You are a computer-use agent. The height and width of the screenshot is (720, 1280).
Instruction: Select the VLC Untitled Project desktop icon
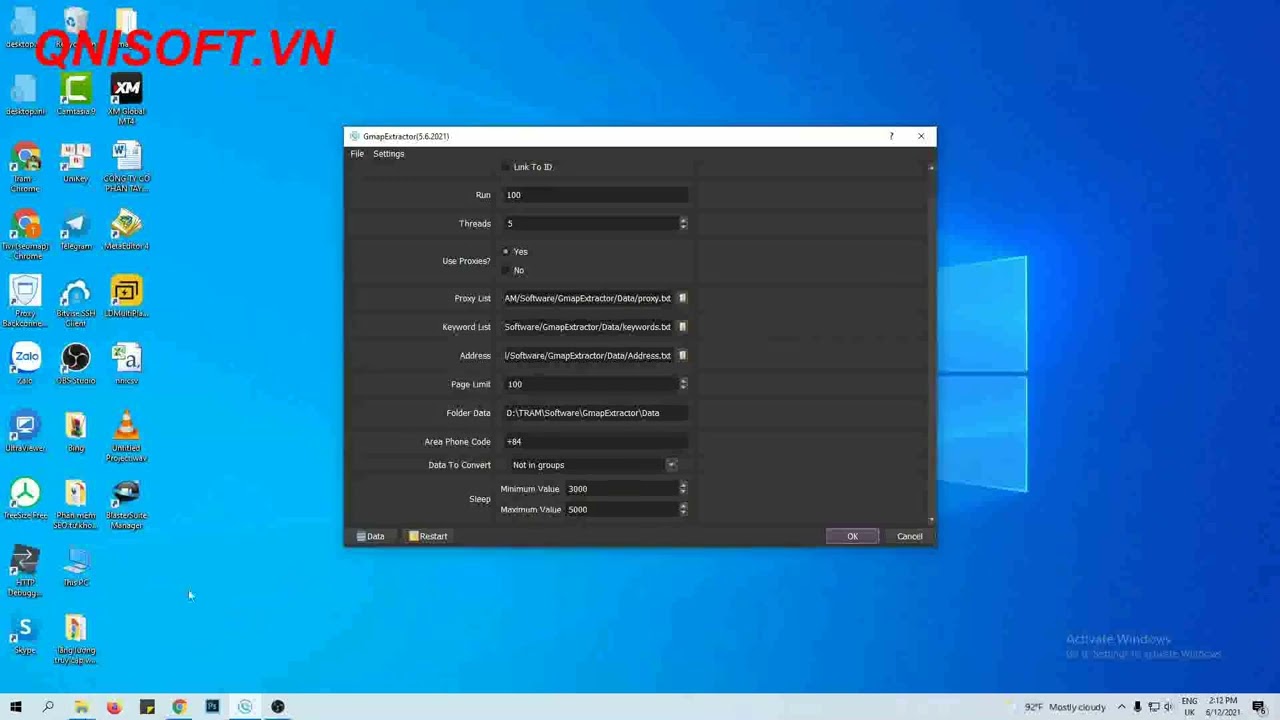(126, 436)
